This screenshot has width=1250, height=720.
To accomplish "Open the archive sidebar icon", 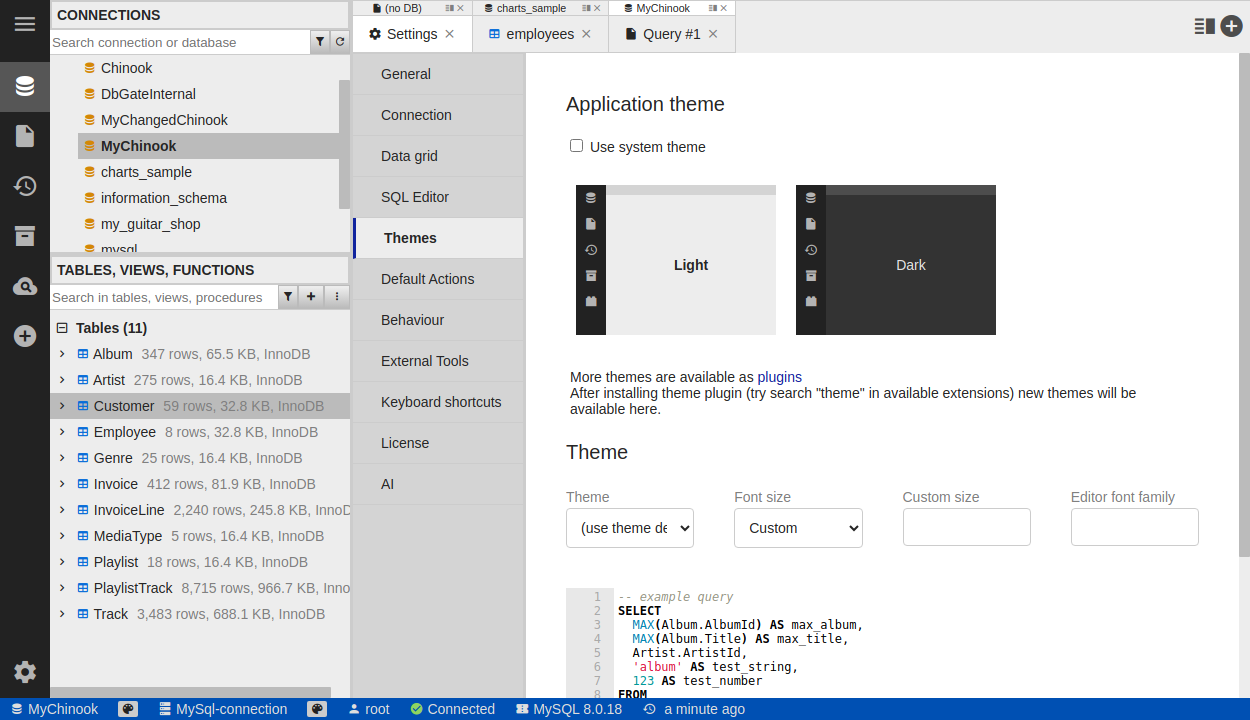I will (25, 236).
